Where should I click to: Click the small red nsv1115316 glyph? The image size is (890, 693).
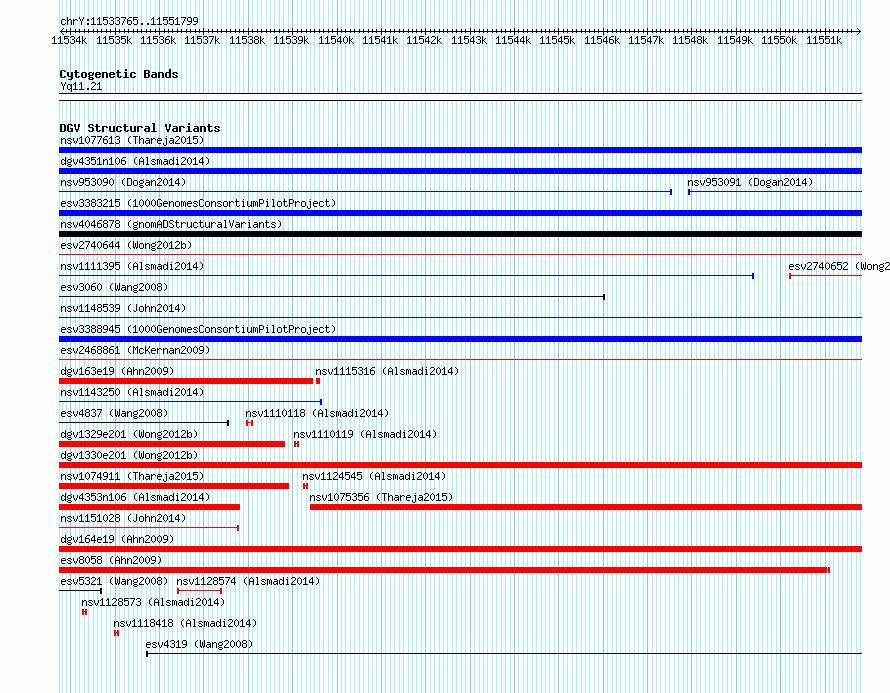pyautogui.click(x=318, y=381)
